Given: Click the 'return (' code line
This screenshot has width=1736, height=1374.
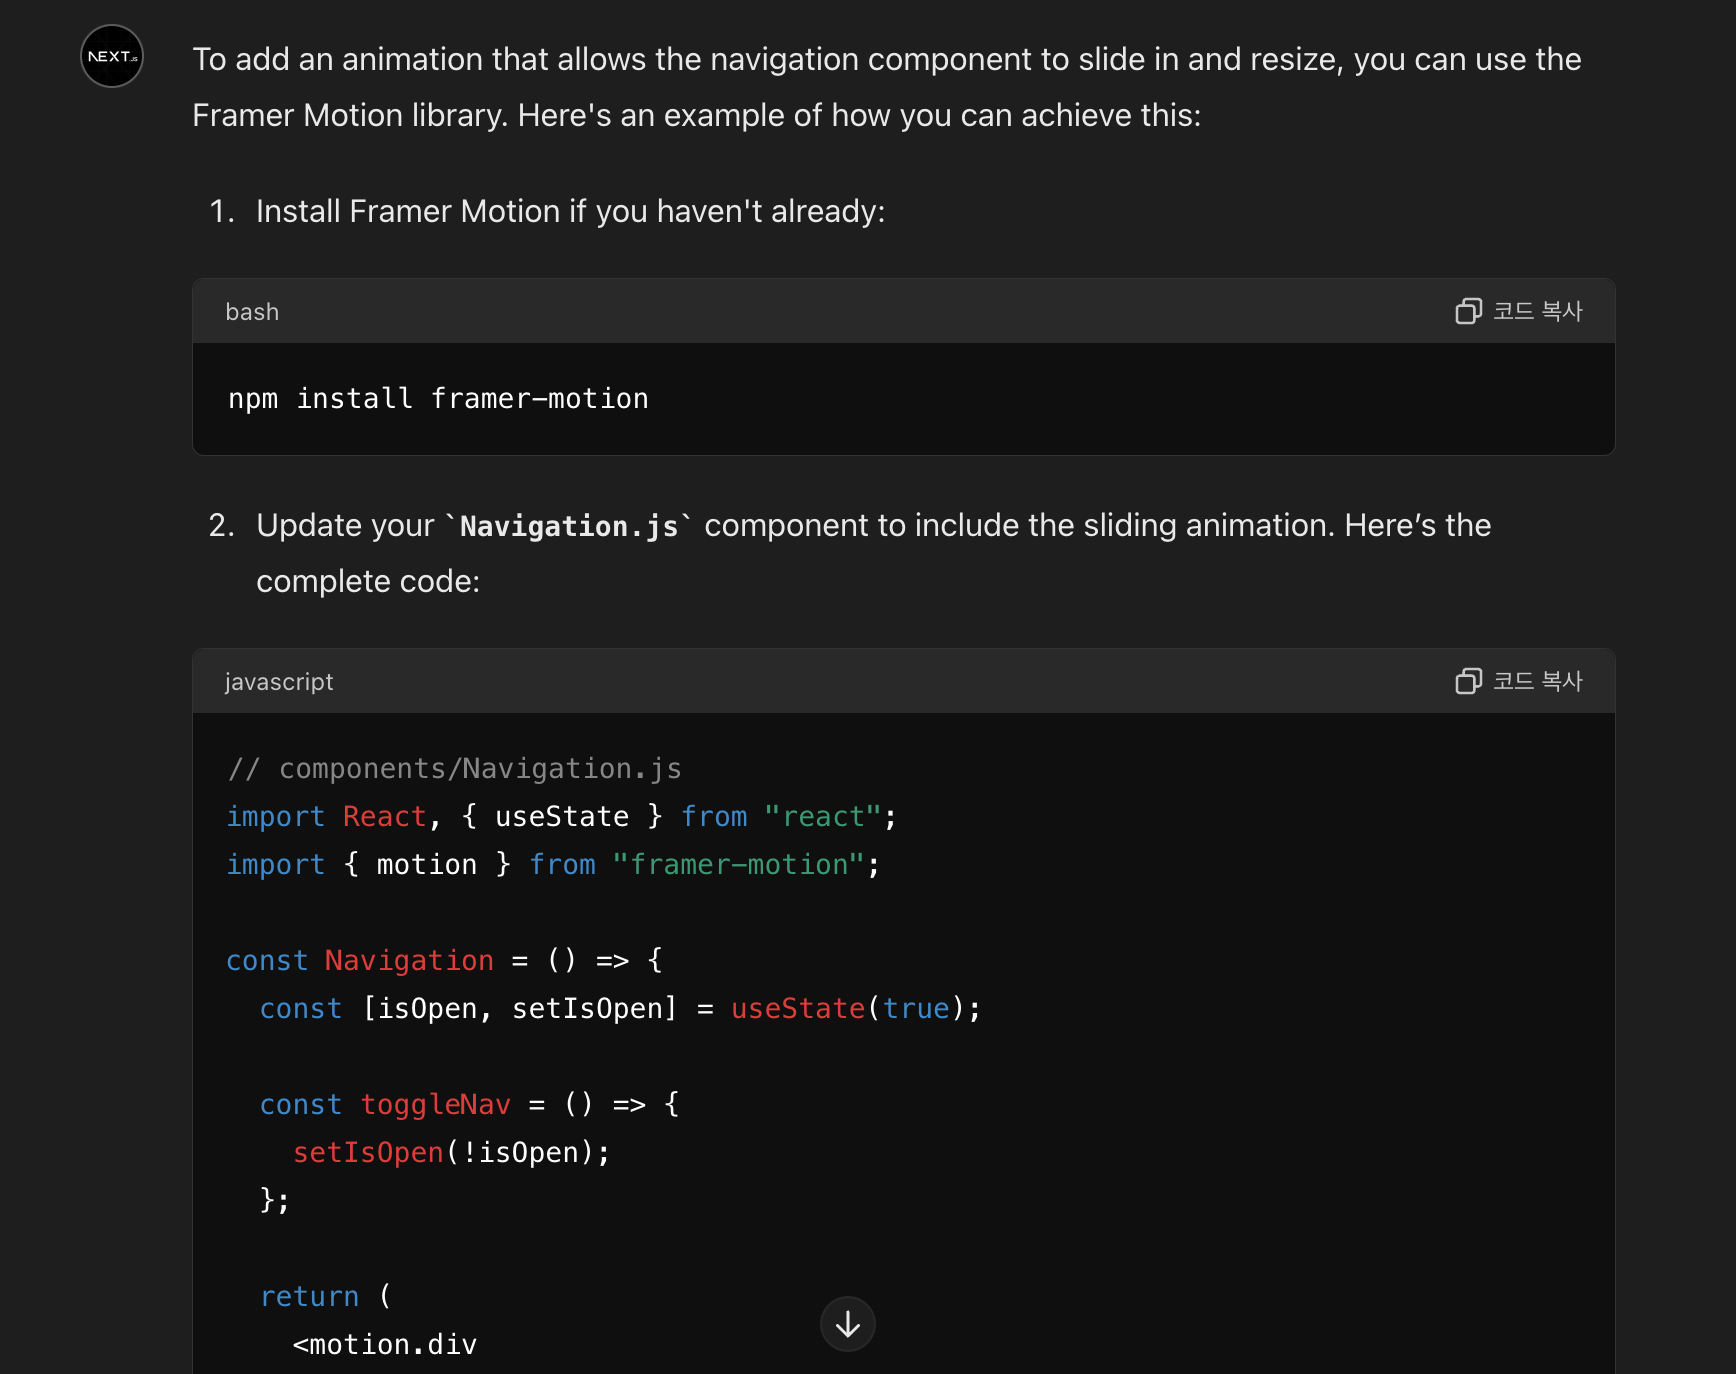Looking at the screenshot, I should tap(326, 1296).
